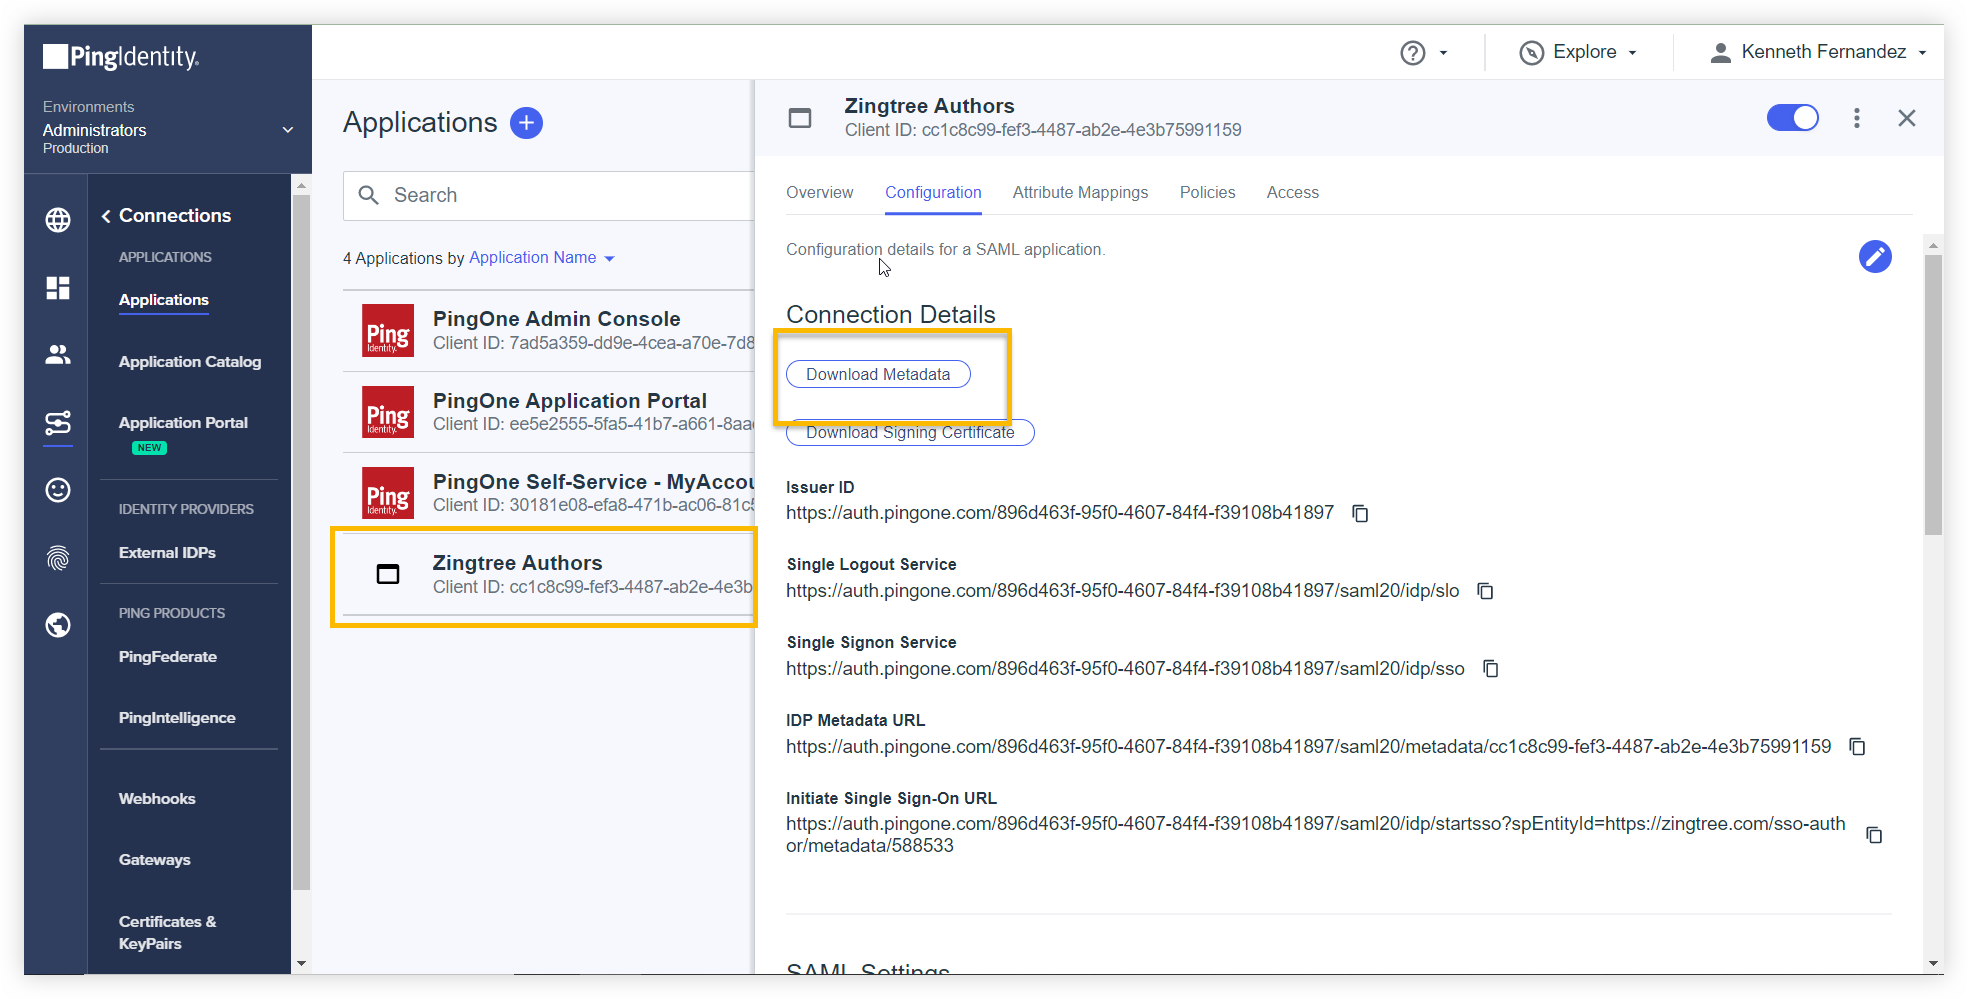Click the sidebar scrollbar up arrow
Screen dimensions: 1968x999
[x=301, y=185]
